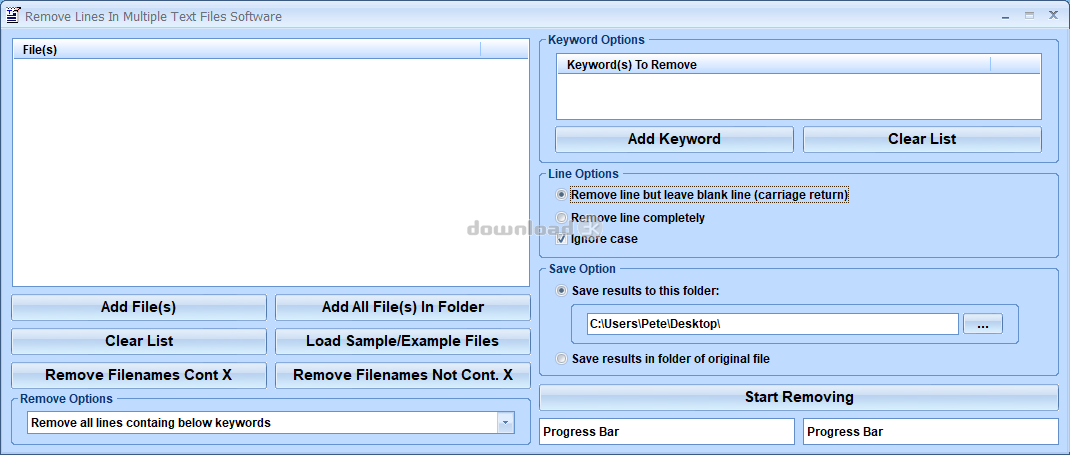Click the Add Keyword button

674,139
